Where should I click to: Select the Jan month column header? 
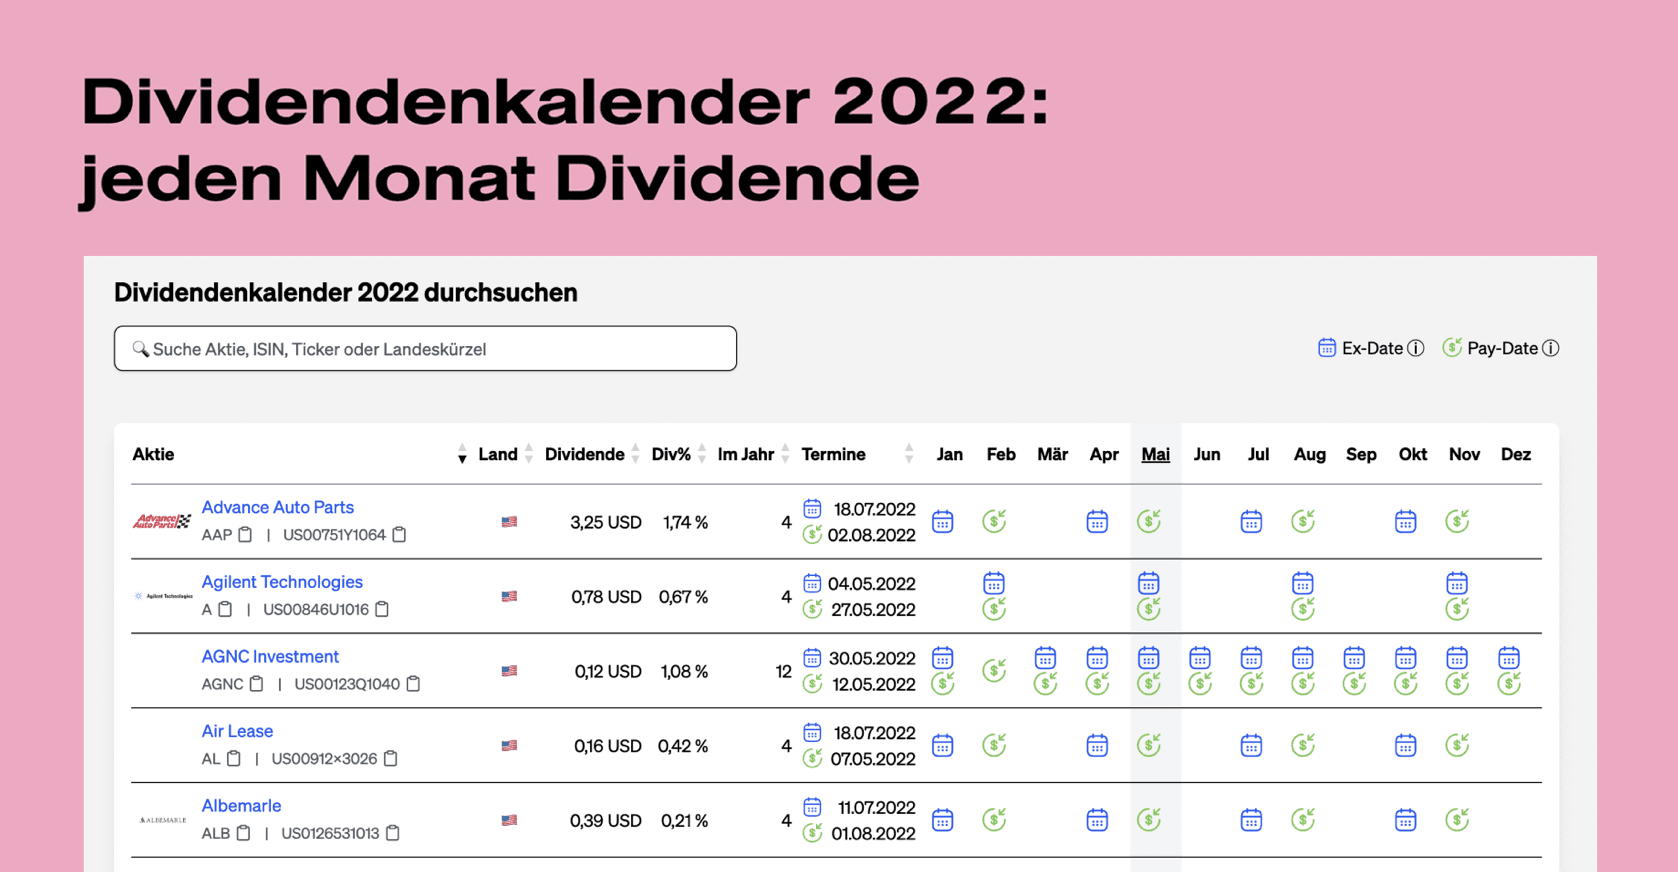click(x=950, y=454)
